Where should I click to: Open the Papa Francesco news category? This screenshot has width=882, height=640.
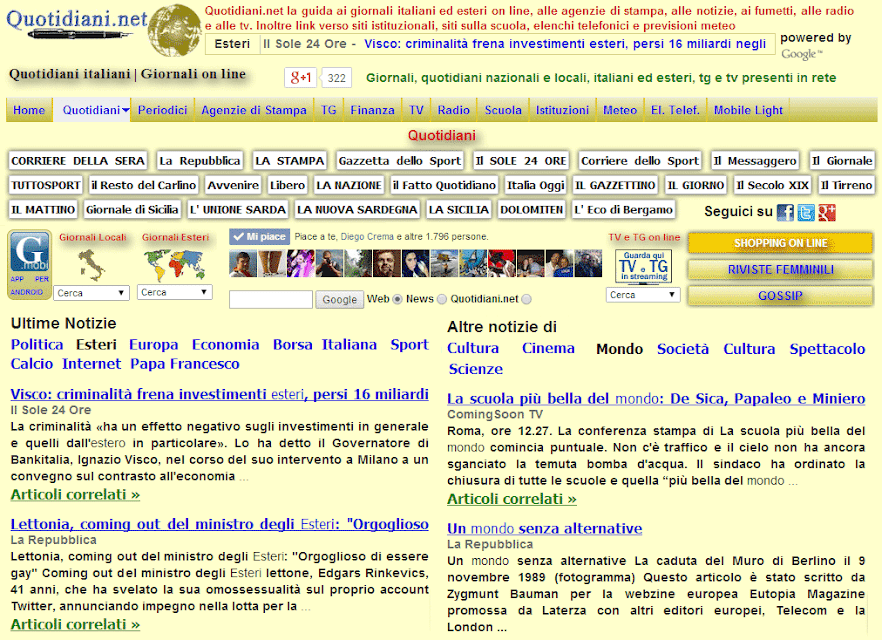pos(184,364)
